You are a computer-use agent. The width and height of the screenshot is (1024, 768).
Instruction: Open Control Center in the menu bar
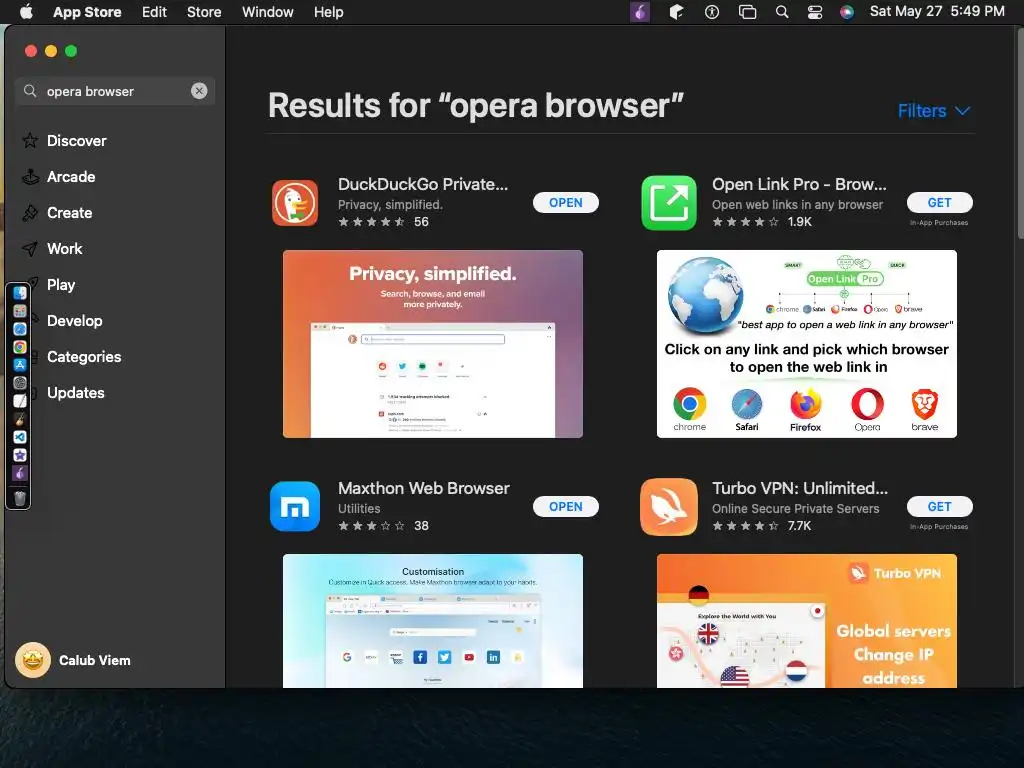814,12
